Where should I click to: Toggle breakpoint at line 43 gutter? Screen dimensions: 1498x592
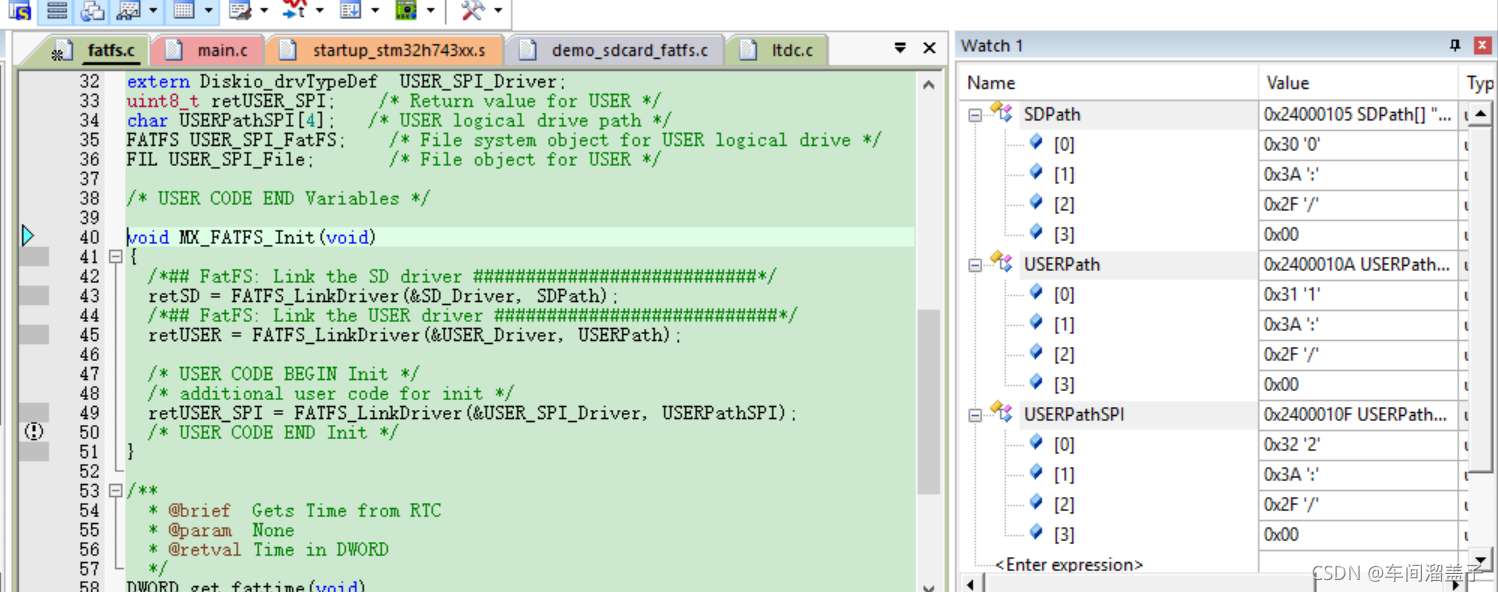(x=34, y=296)
